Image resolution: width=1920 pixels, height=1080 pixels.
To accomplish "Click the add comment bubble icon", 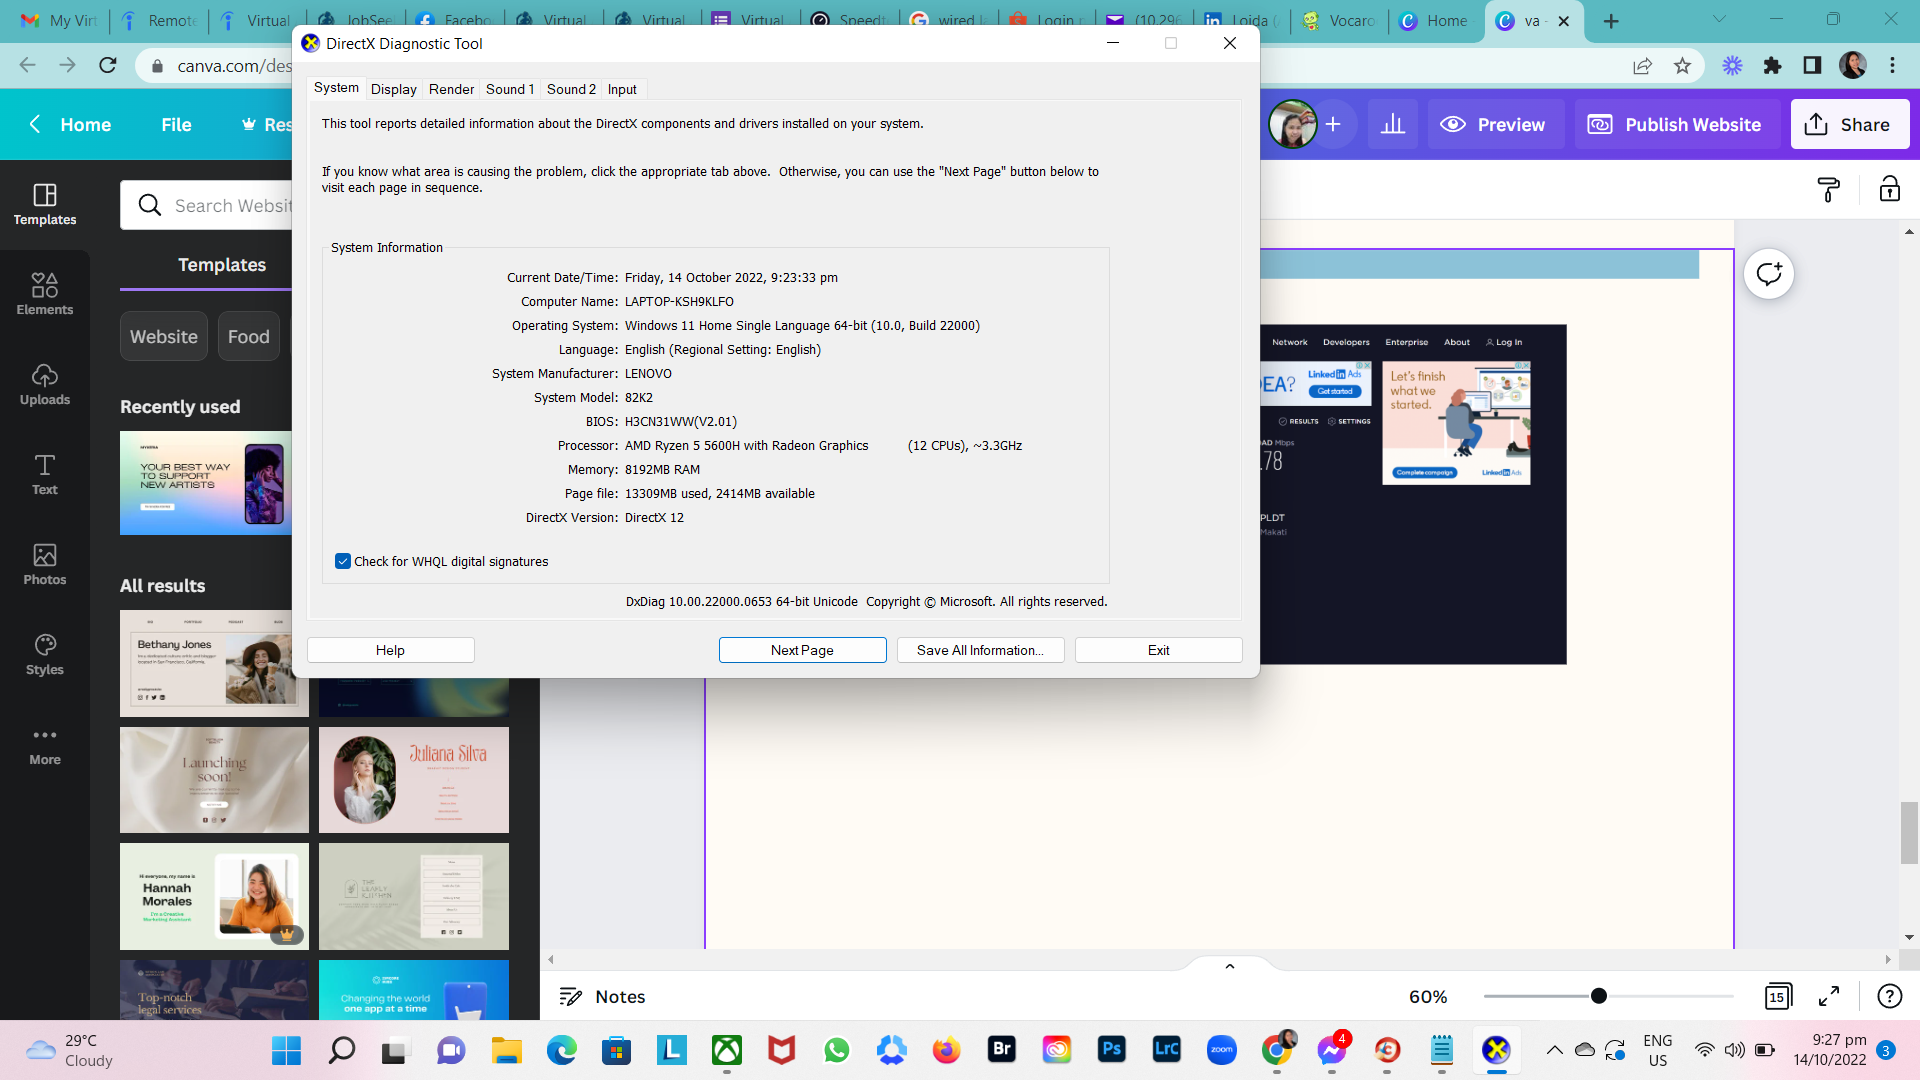I will tap(1769, 274).
